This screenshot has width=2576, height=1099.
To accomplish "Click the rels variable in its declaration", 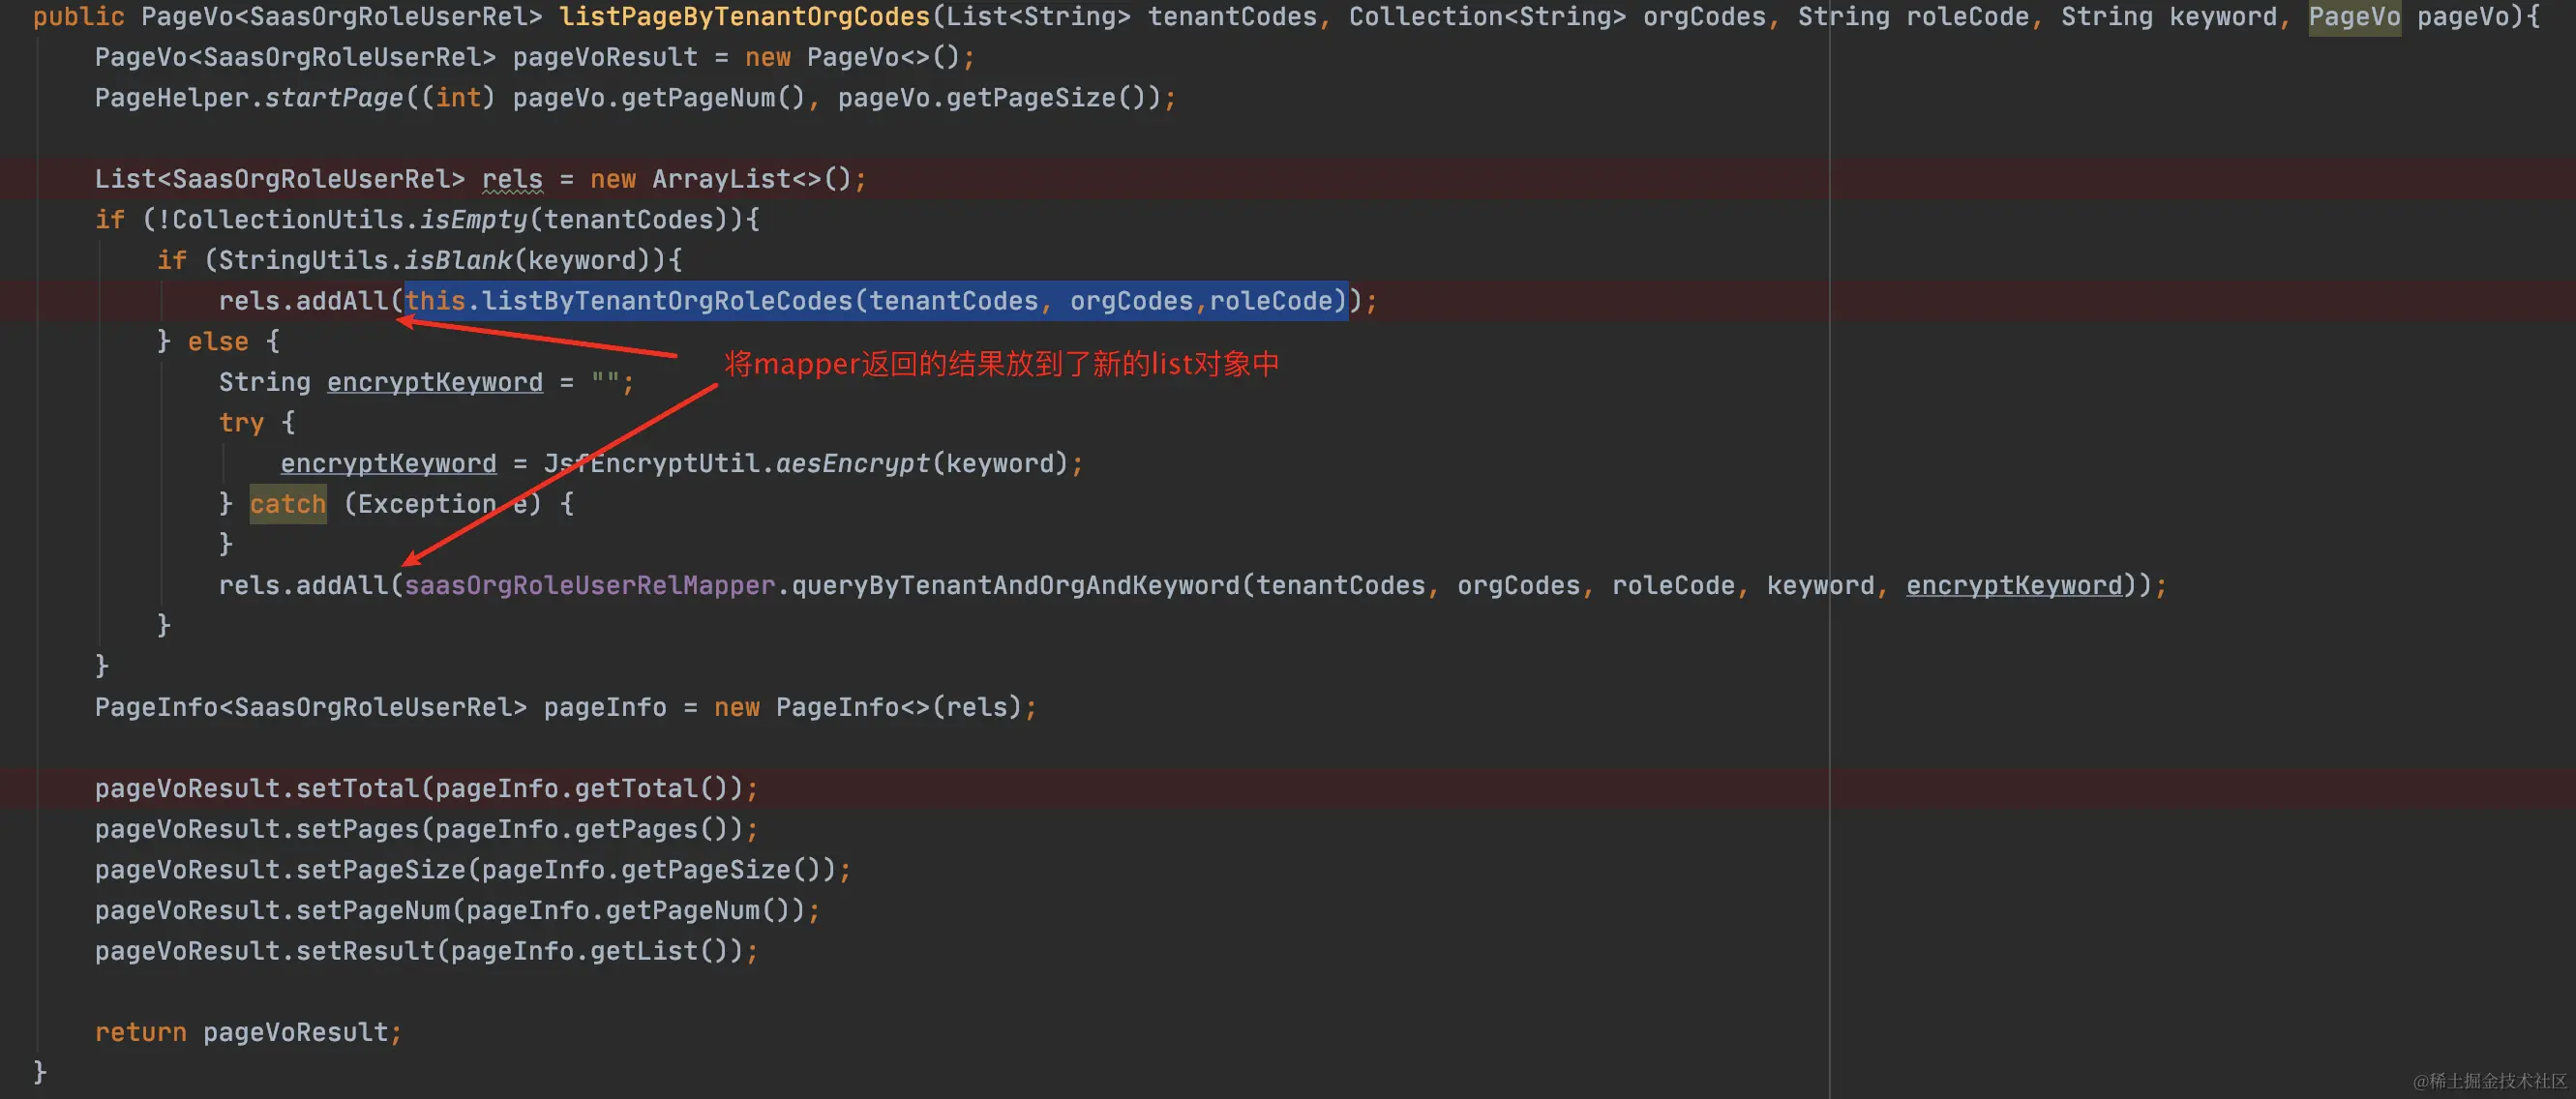I will [512, 179].
